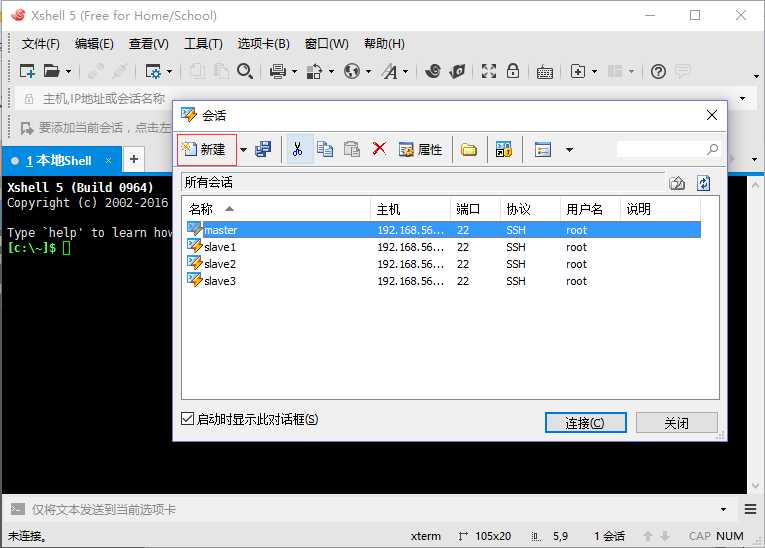This screenshot has width=765, height=548.
Task: Expand the Open folder dropdown arrow
Action: point(68,72)
